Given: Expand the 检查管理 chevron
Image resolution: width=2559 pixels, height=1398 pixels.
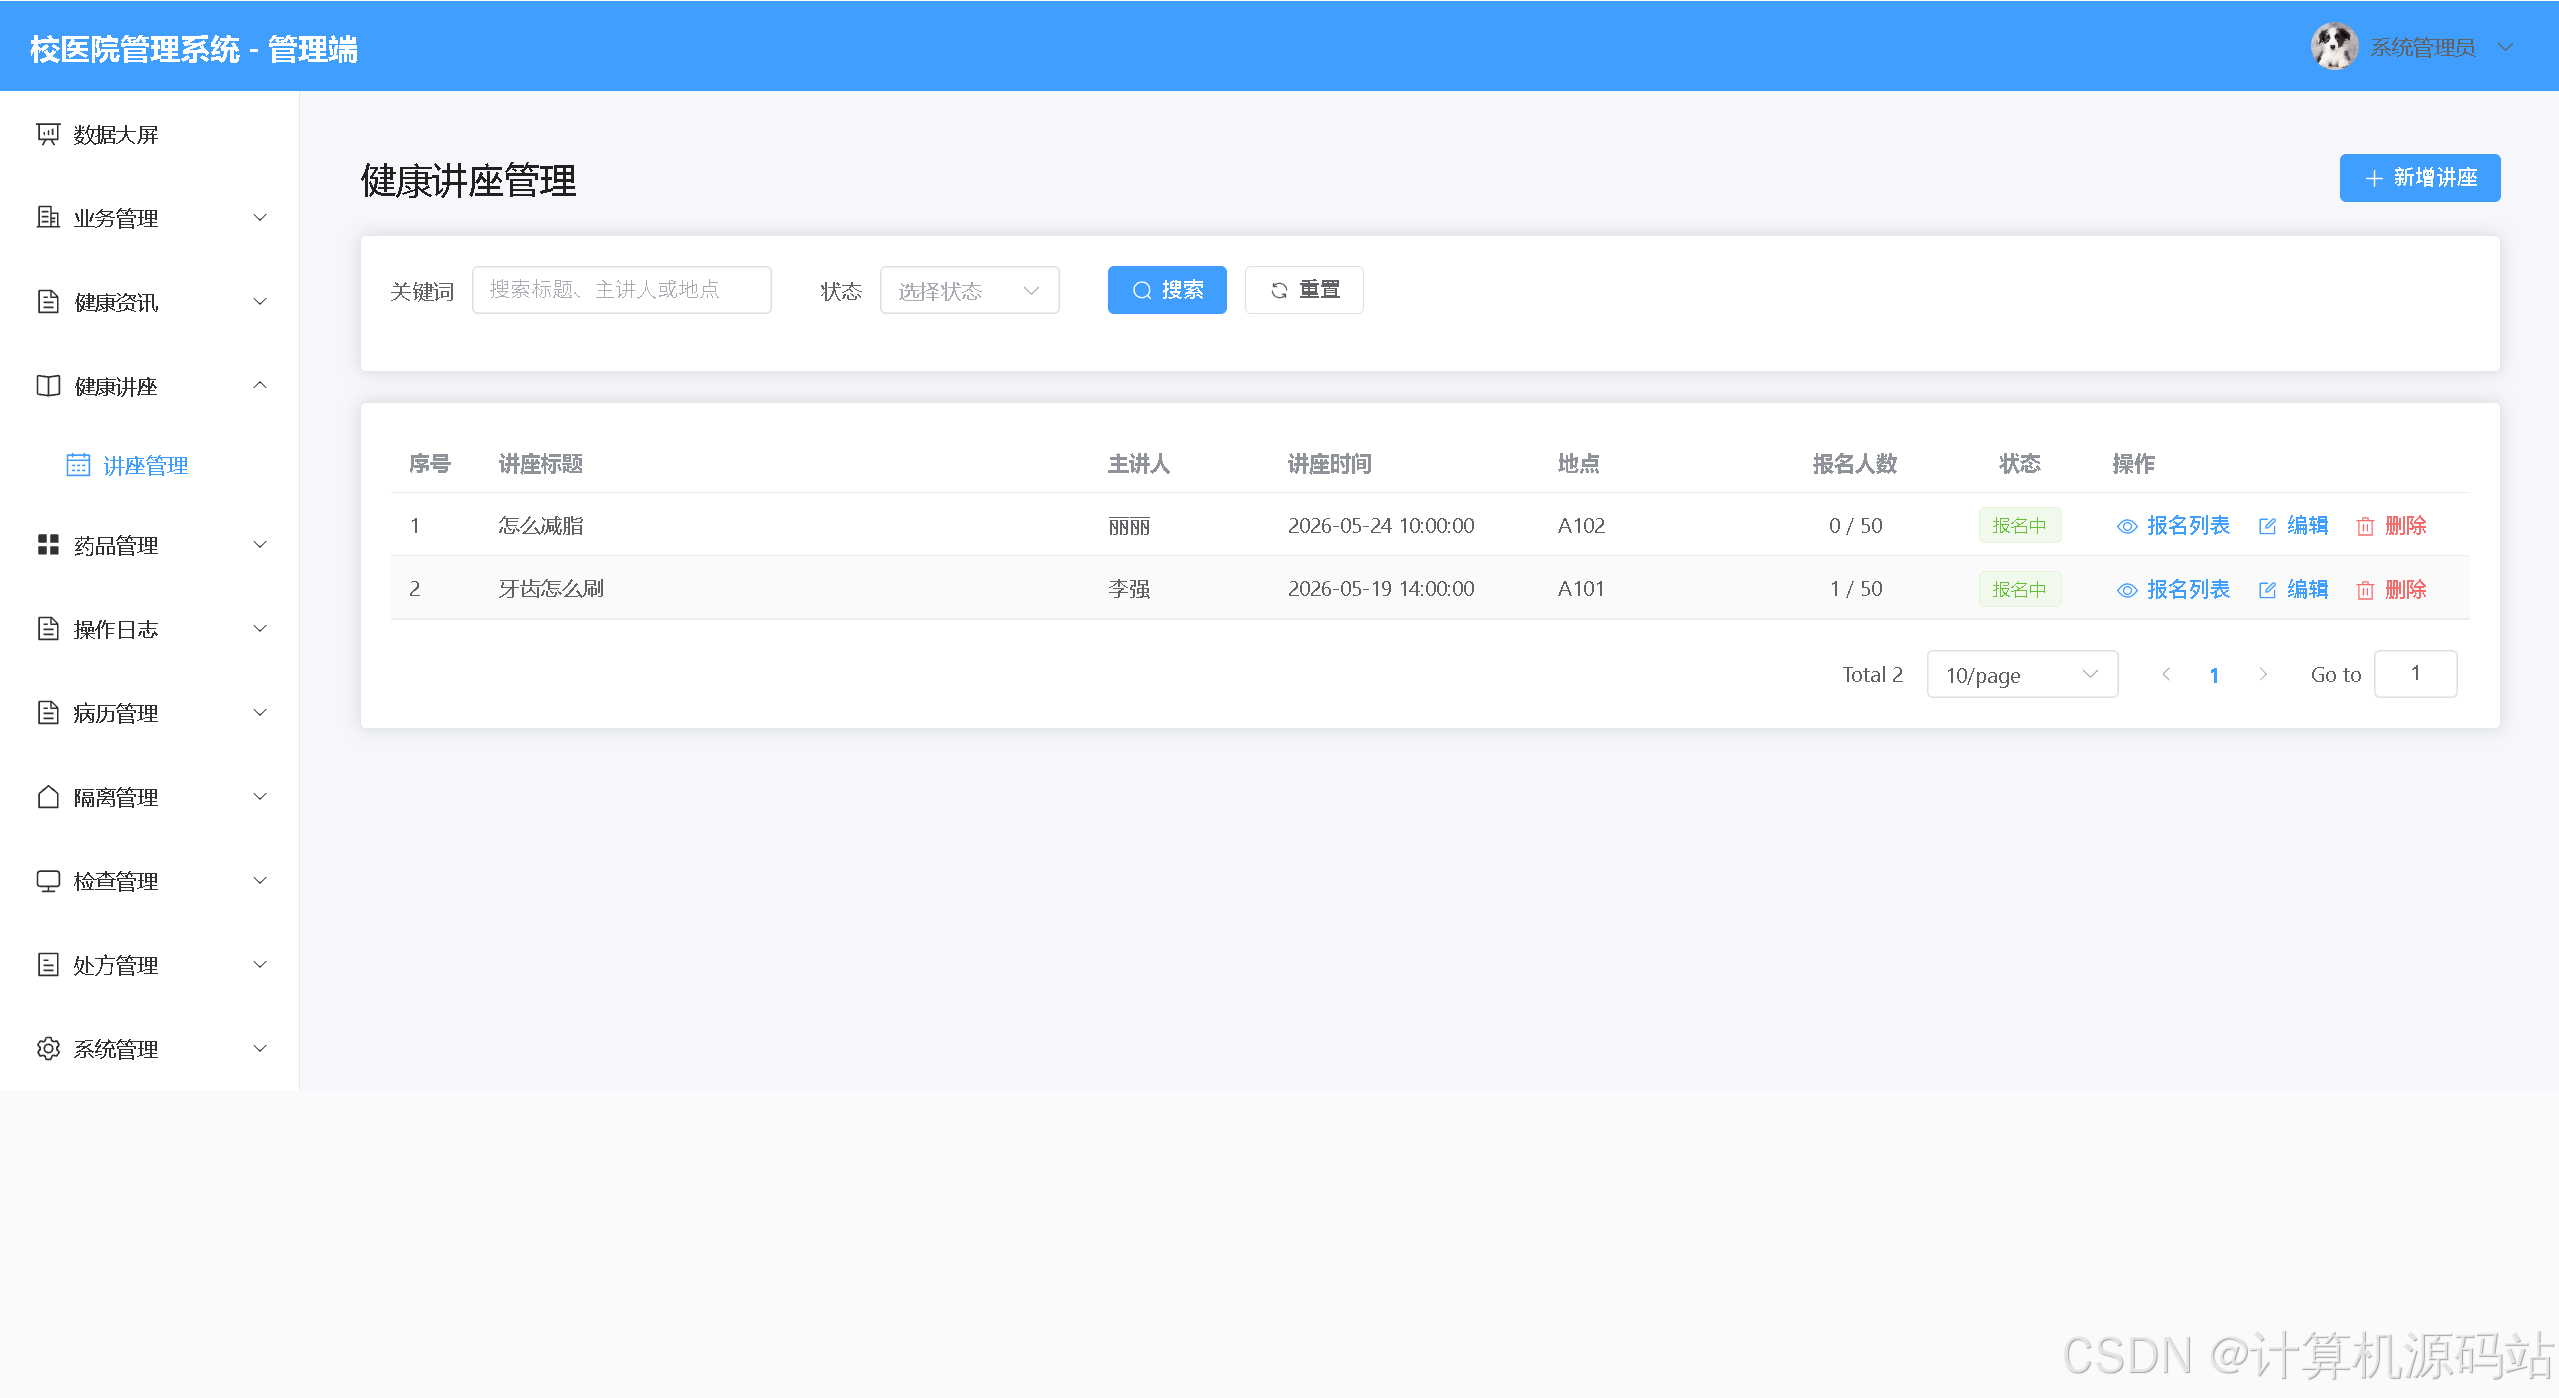Looking at the screenshot, I should (260, 881).
